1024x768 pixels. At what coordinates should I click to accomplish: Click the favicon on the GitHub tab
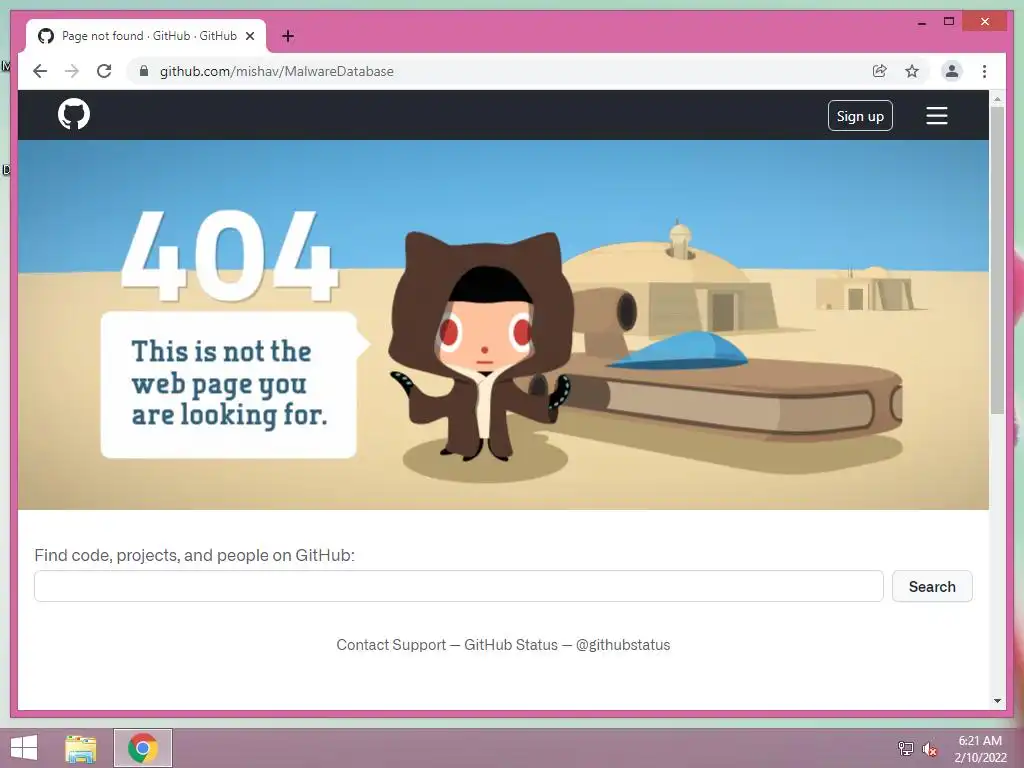[46, 36]
